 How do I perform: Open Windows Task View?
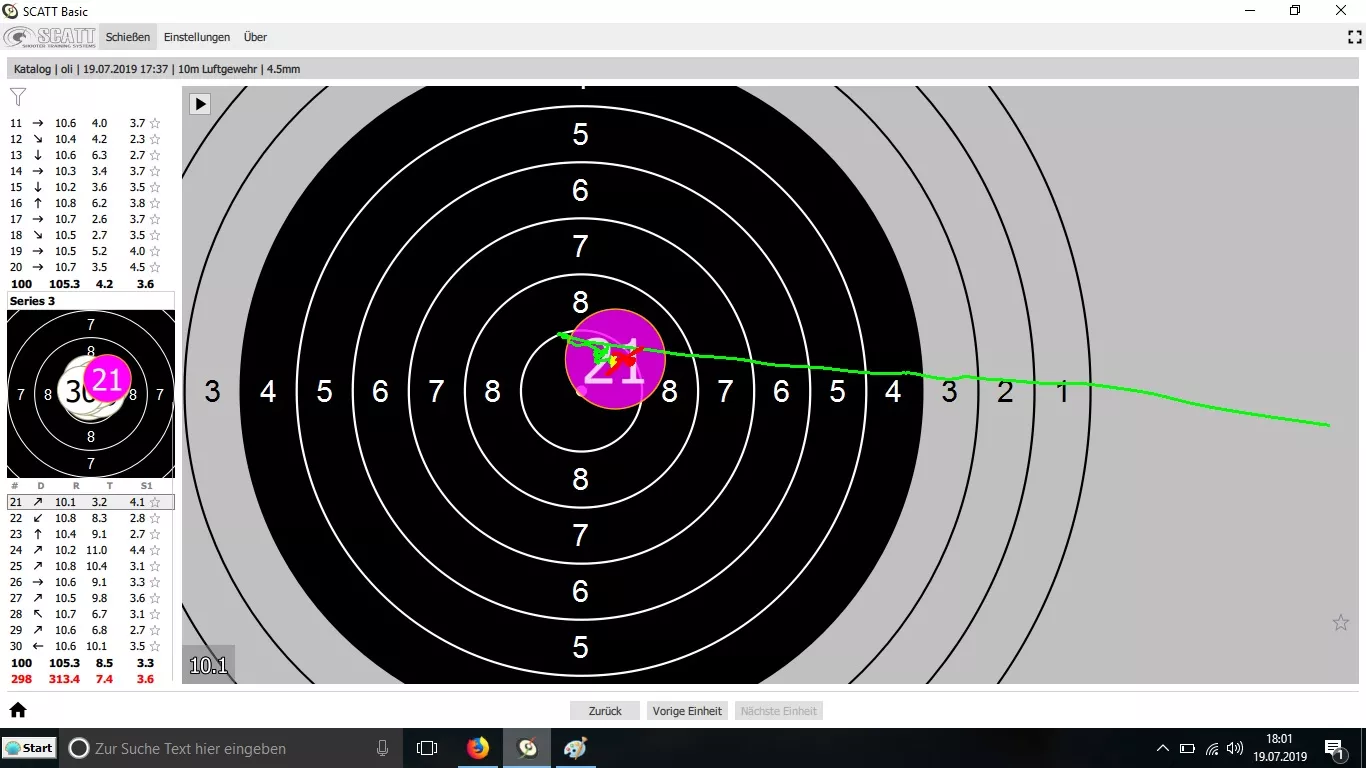point(427,748)
